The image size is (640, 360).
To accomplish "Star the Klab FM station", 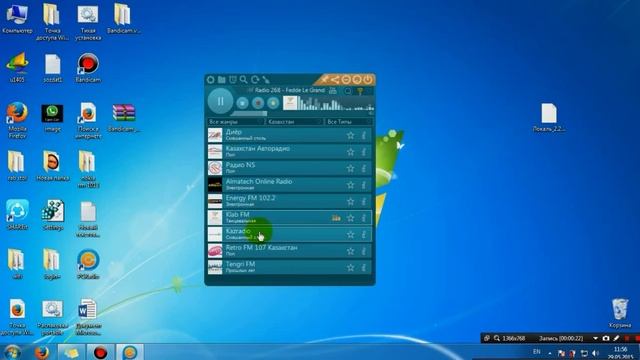I will tap(351, 218).
